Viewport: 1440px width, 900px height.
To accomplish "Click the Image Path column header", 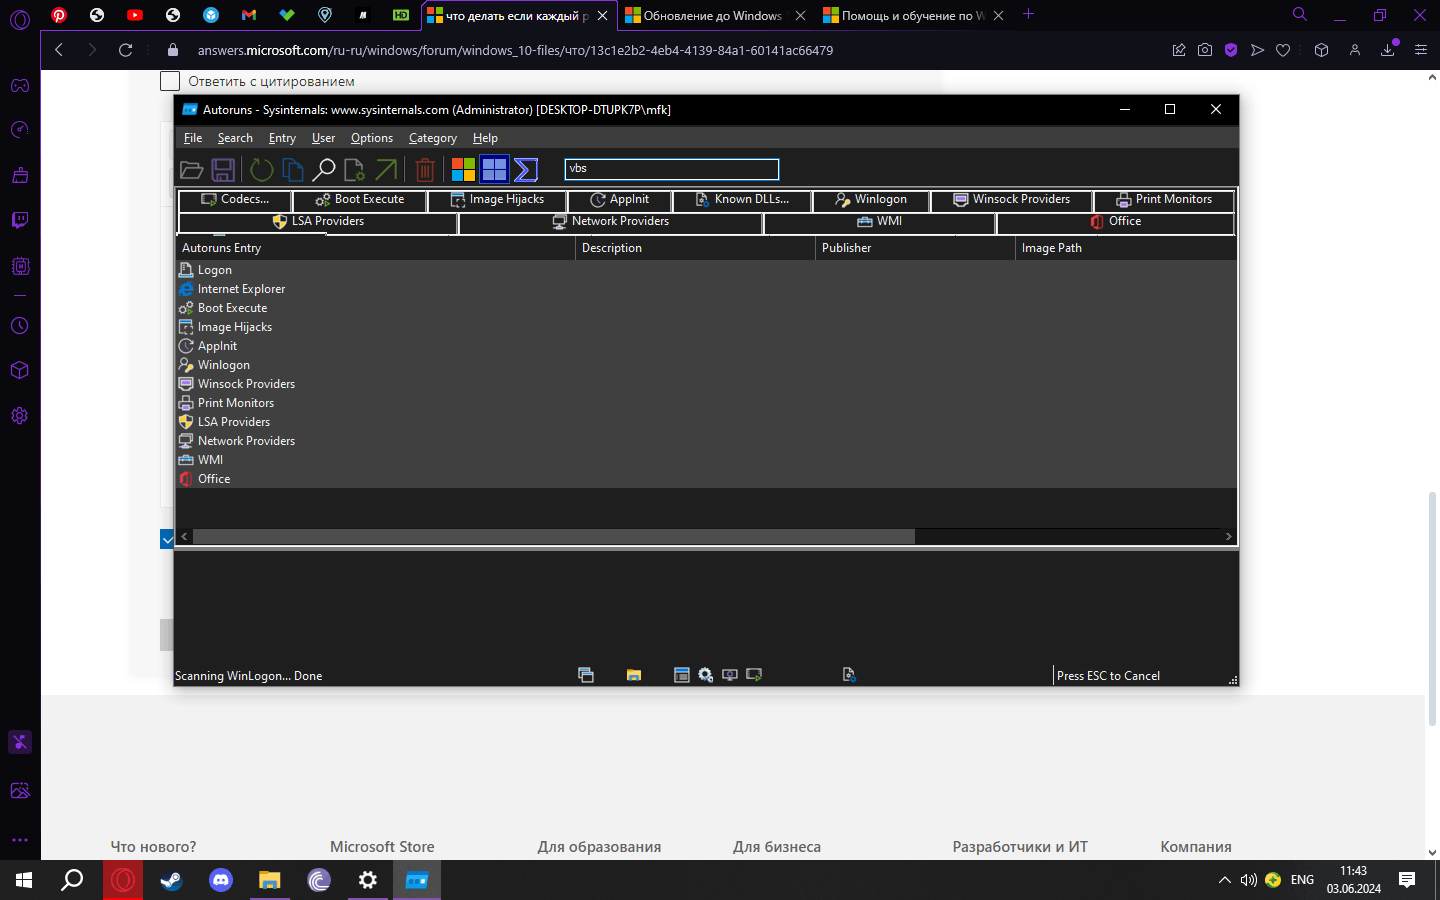I will pyautogui.click(x=1126, y=248).
